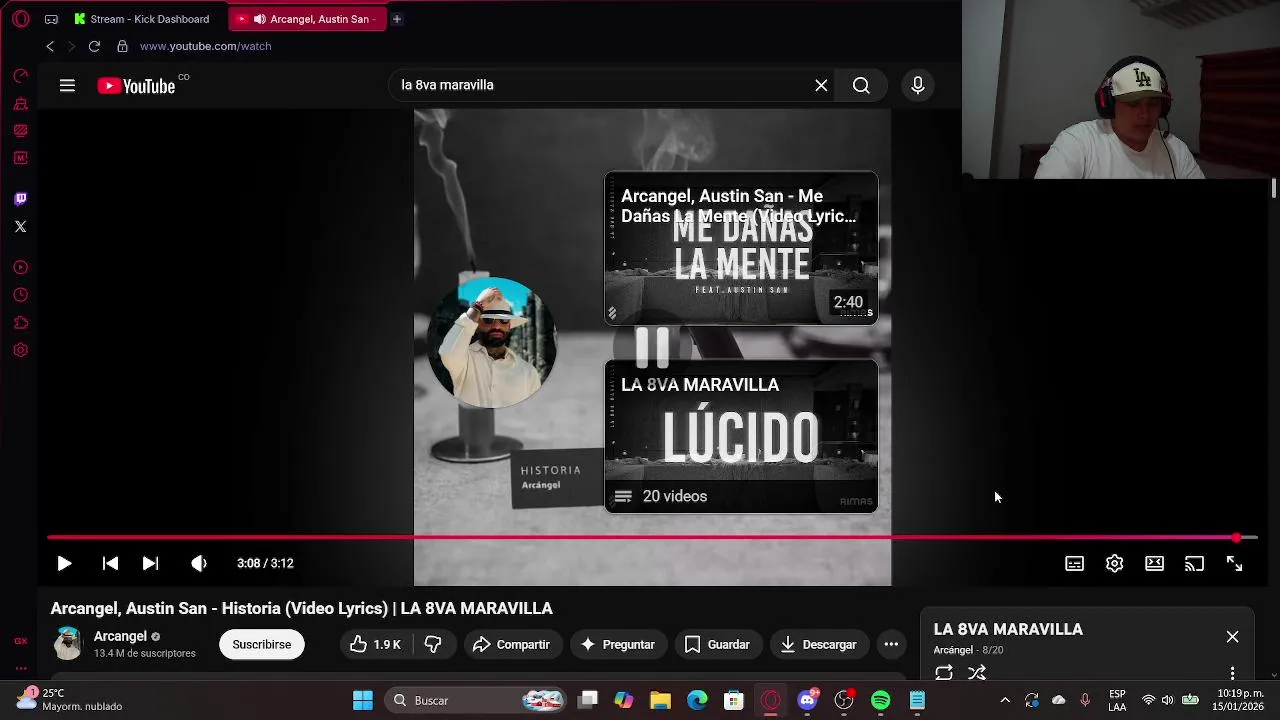This screenshot has height=720, width=1280.
Task: Open the LA 8VA MARAVILLA playlist card
Action: click(741, 436)
